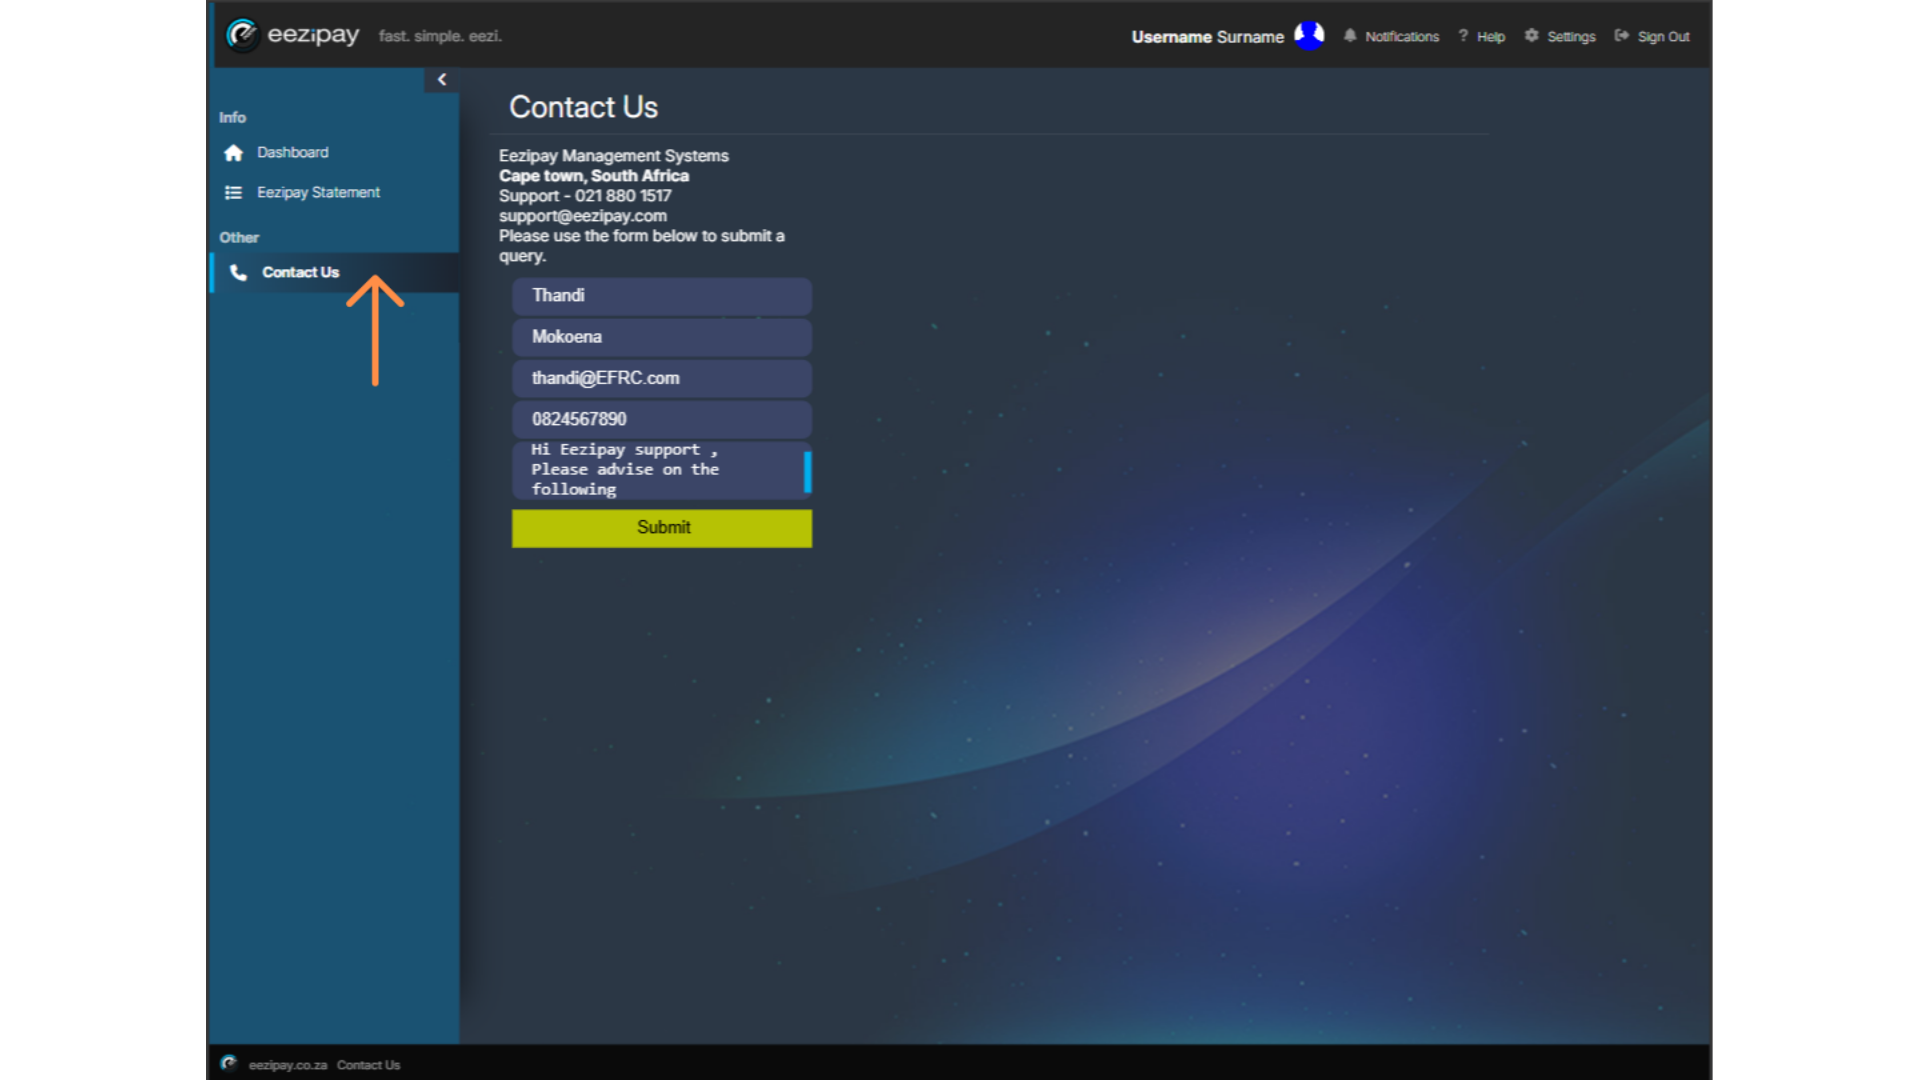The height and width of the screenshot is (1080, 1920).
Task: Open the Eezipay Statement page
Action: [318, 193]
